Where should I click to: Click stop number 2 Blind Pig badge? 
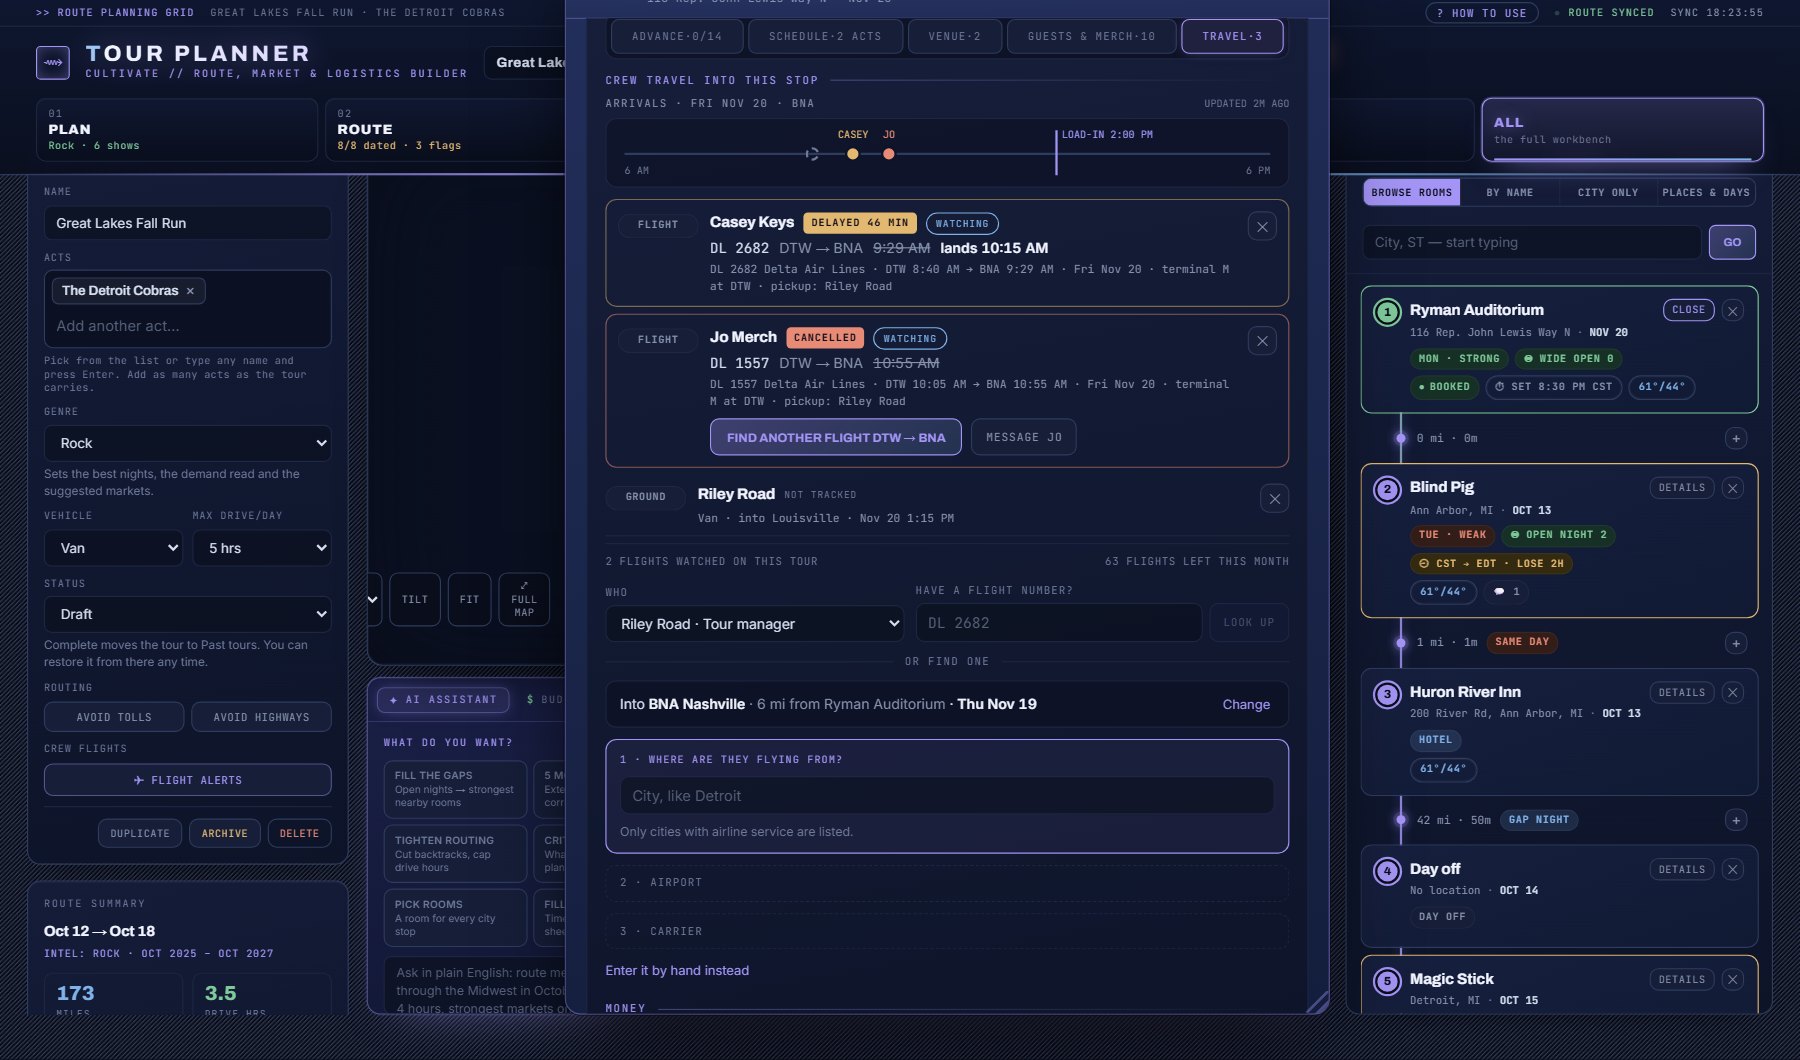coord(1387,489)
